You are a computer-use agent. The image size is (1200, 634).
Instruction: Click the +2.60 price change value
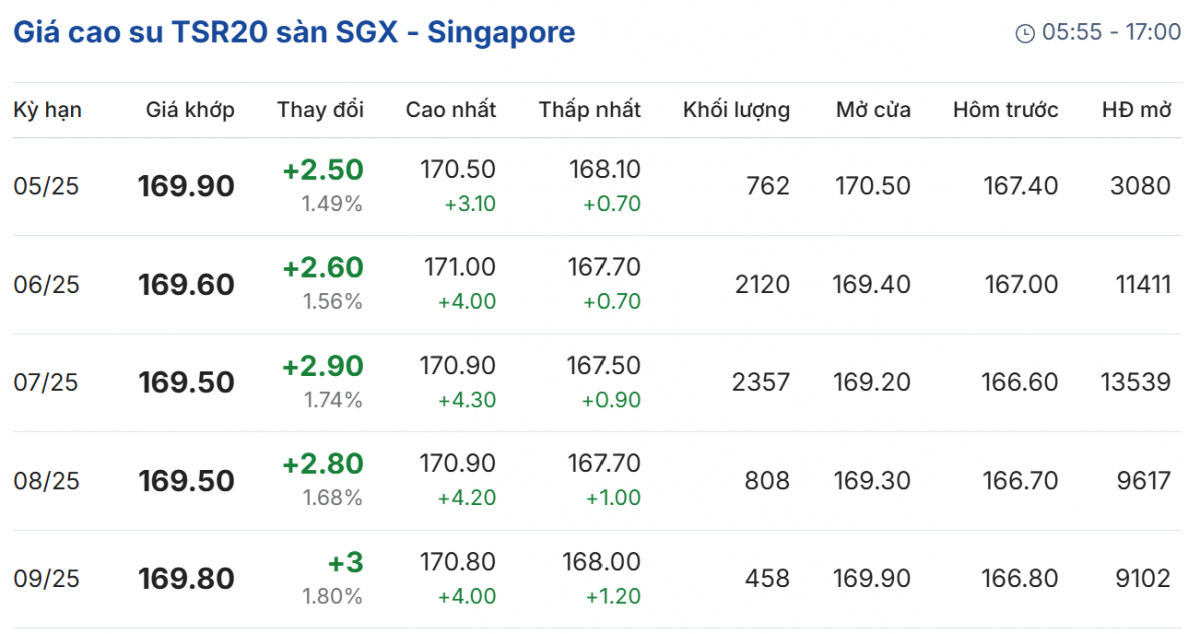tap(323, 268)
